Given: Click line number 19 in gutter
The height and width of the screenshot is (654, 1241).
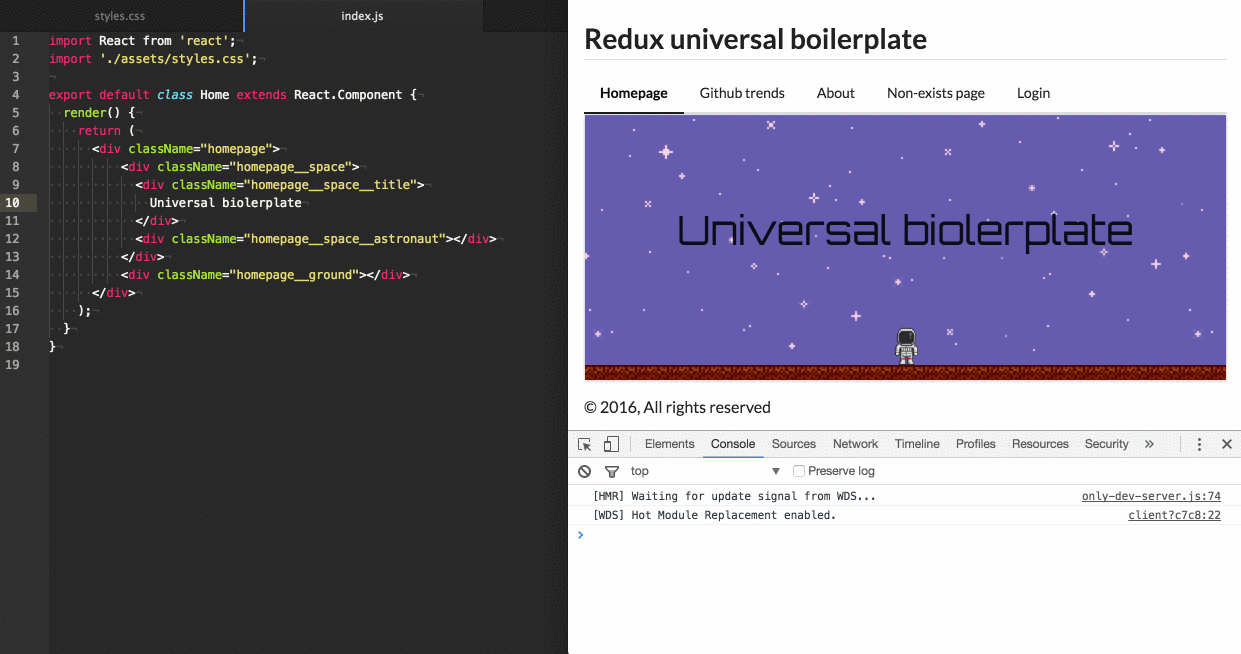Looking at the screenshot, I should pos(12,365).
